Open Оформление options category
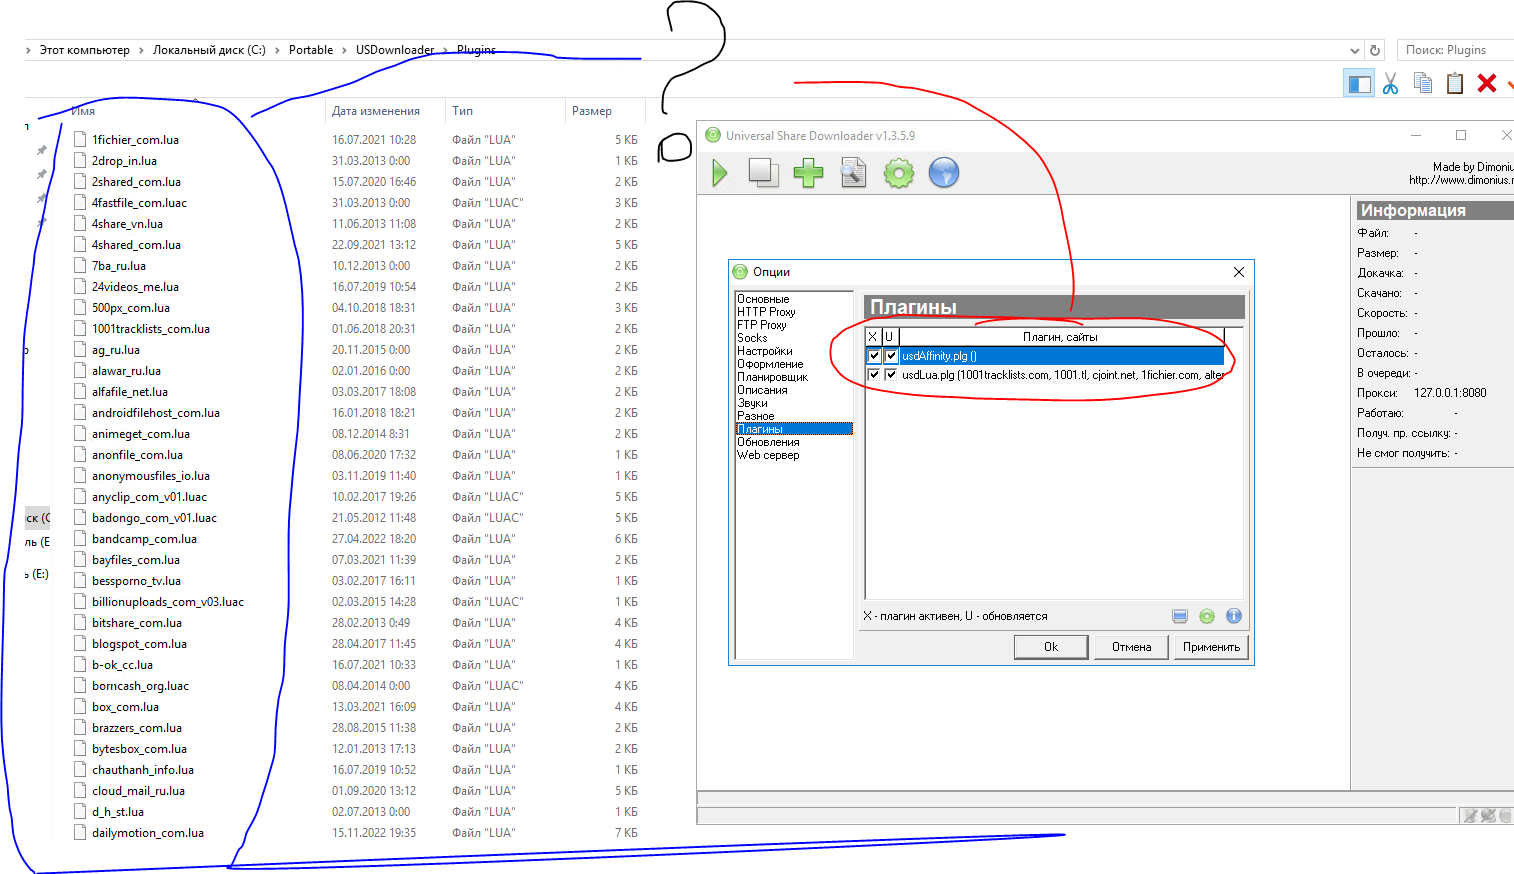Viewport: 1514px width, 874px height. tap(770, 364)
